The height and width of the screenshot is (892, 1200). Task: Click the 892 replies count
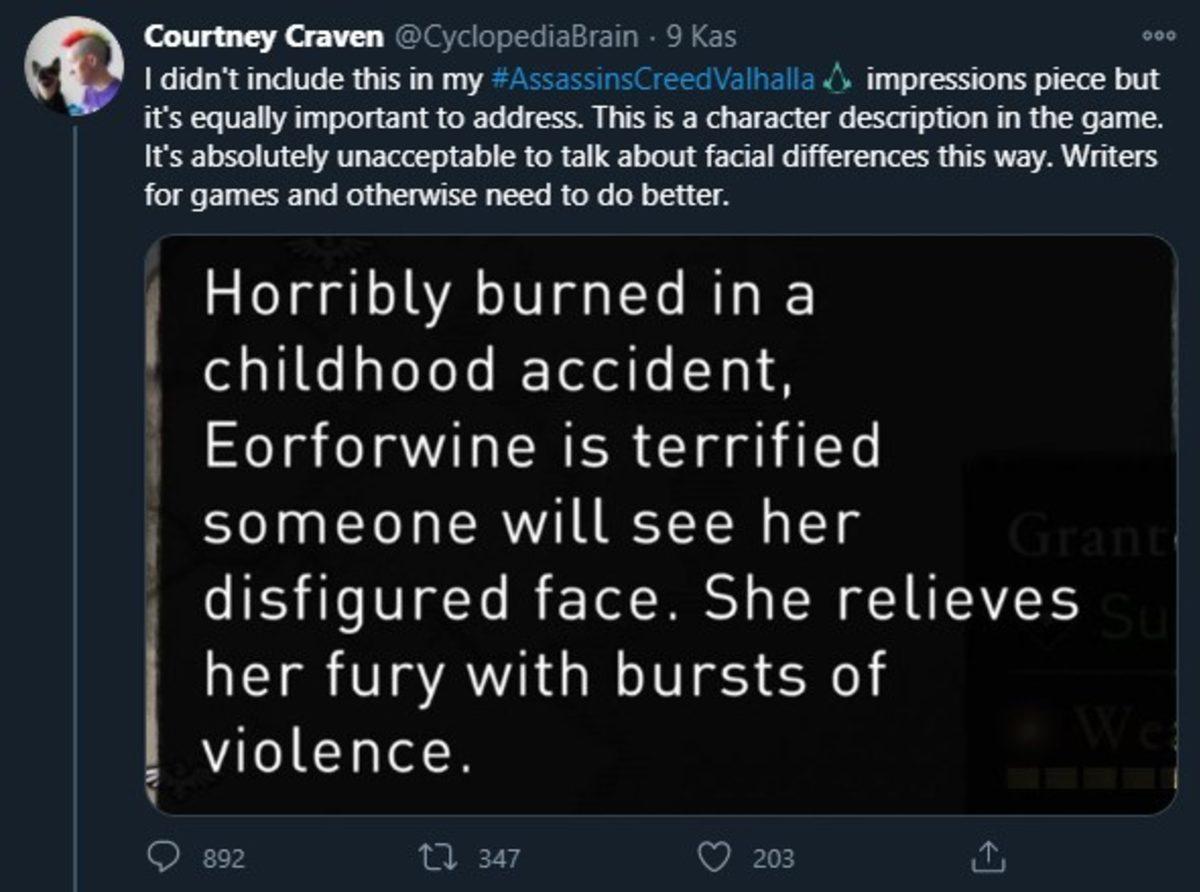[x=224, y=857]
